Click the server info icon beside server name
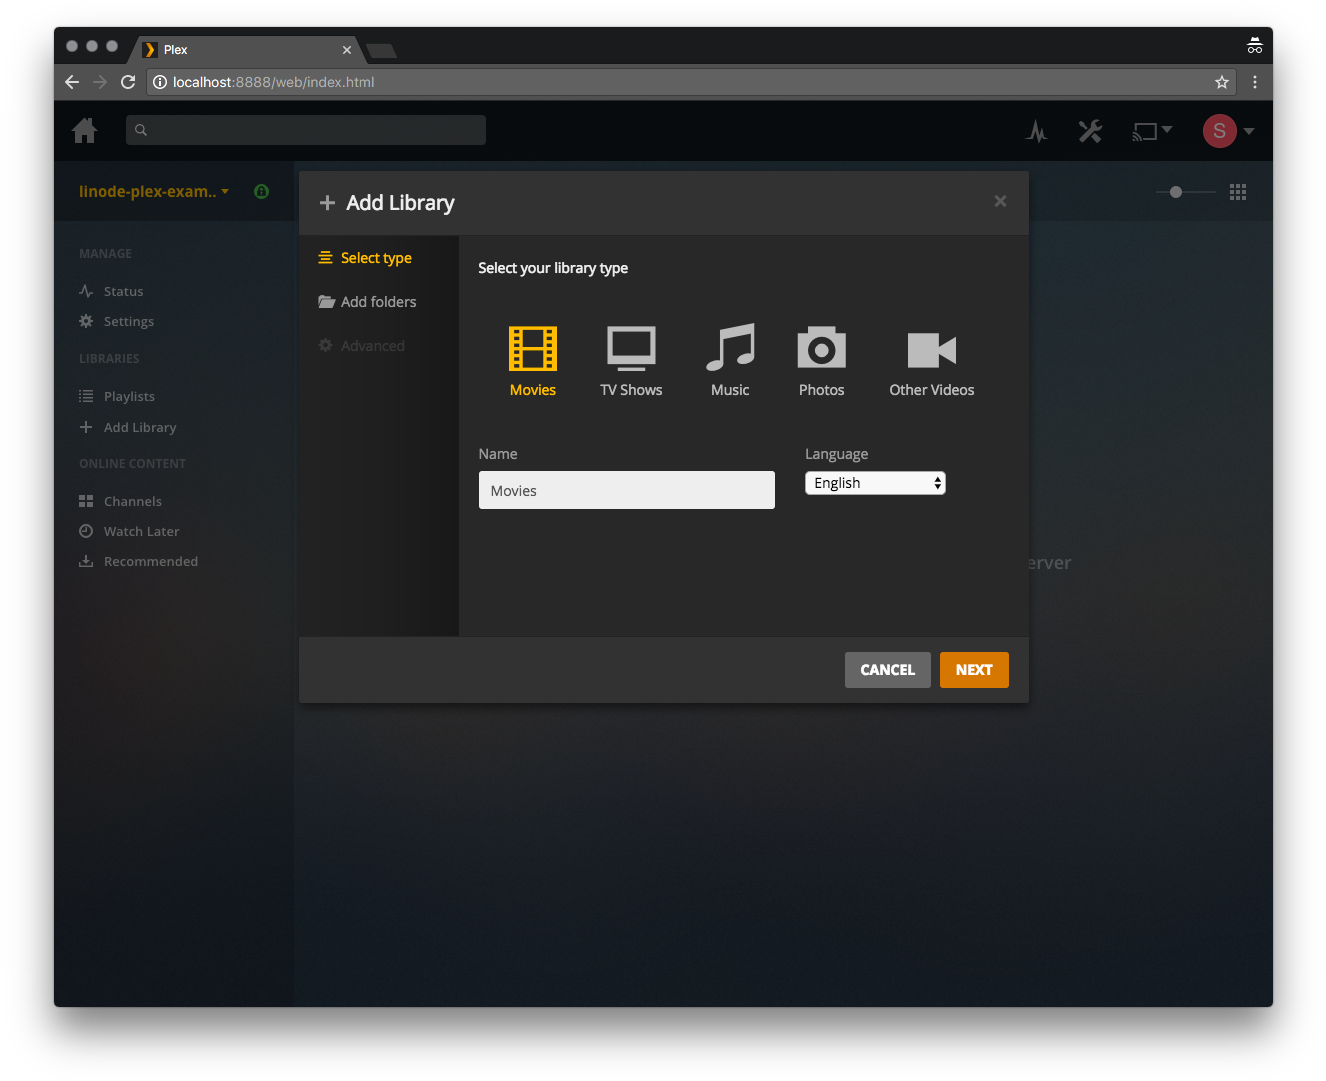The width and height of the screenshot is (1326, 1081). point(261,191)
